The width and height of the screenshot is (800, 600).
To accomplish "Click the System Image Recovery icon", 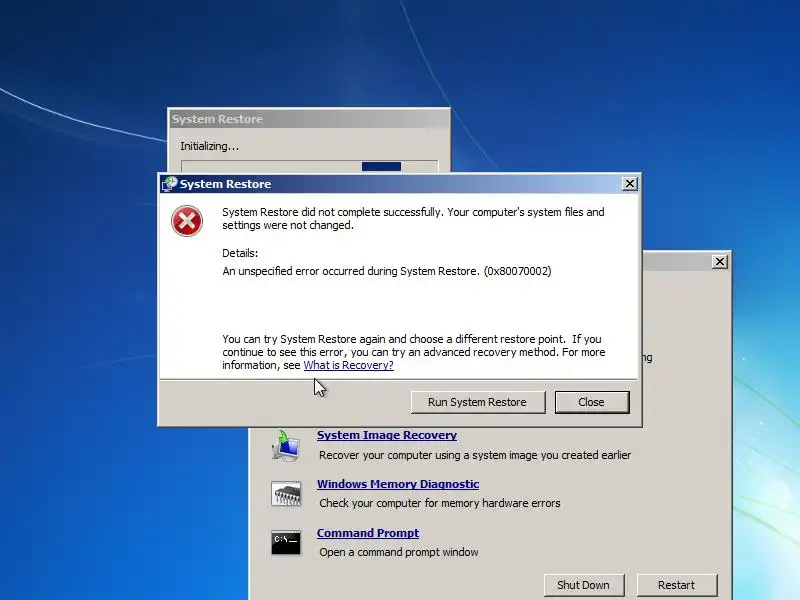I will 286,446.
